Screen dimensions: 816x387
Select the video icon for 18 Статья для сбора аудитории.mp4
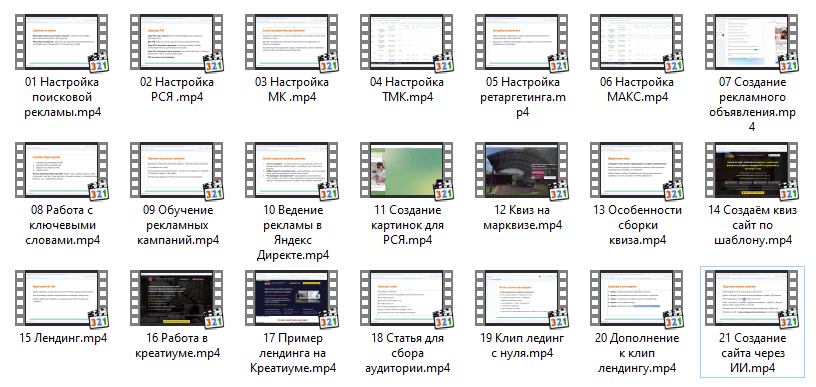click(408, 299)
